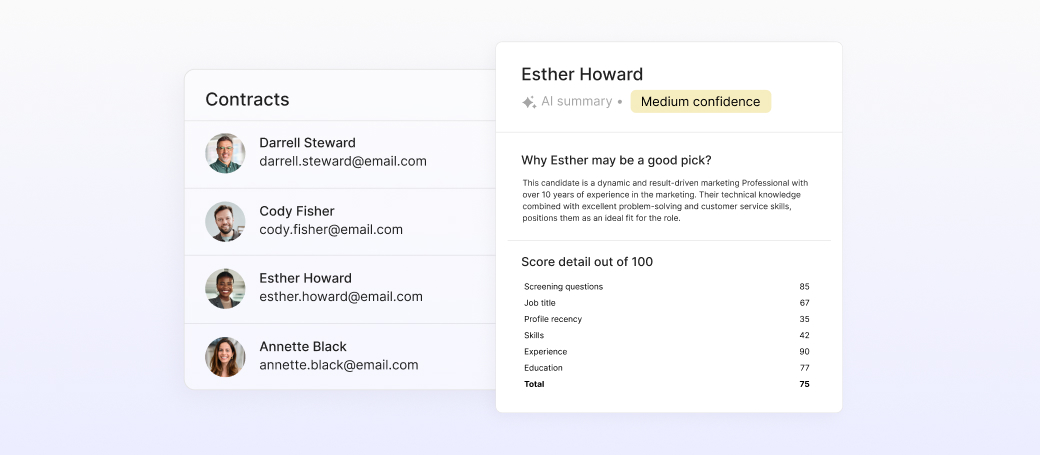Click the Contracts panel heading
The height and width of the screenshot is (455, 1040).
pos(247,99)
